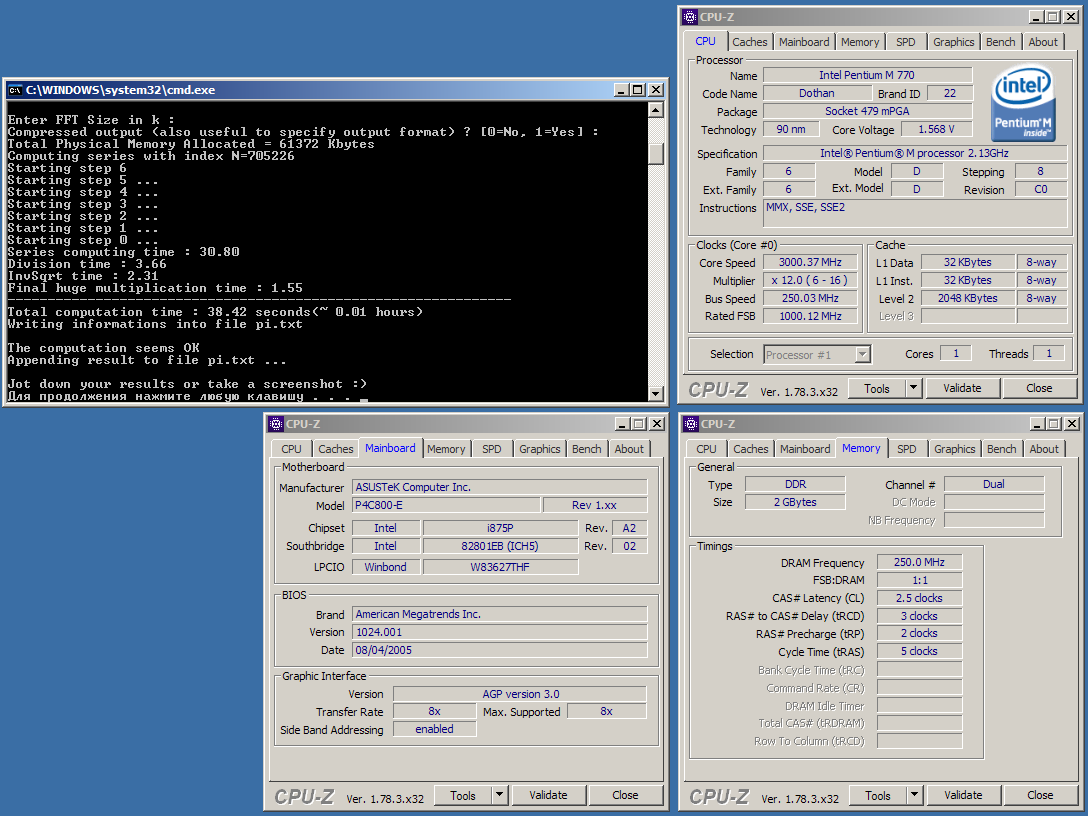Click the Core Speed value 3000.37 MHz
Screen dimensions: 1088x816
point(810,262)
